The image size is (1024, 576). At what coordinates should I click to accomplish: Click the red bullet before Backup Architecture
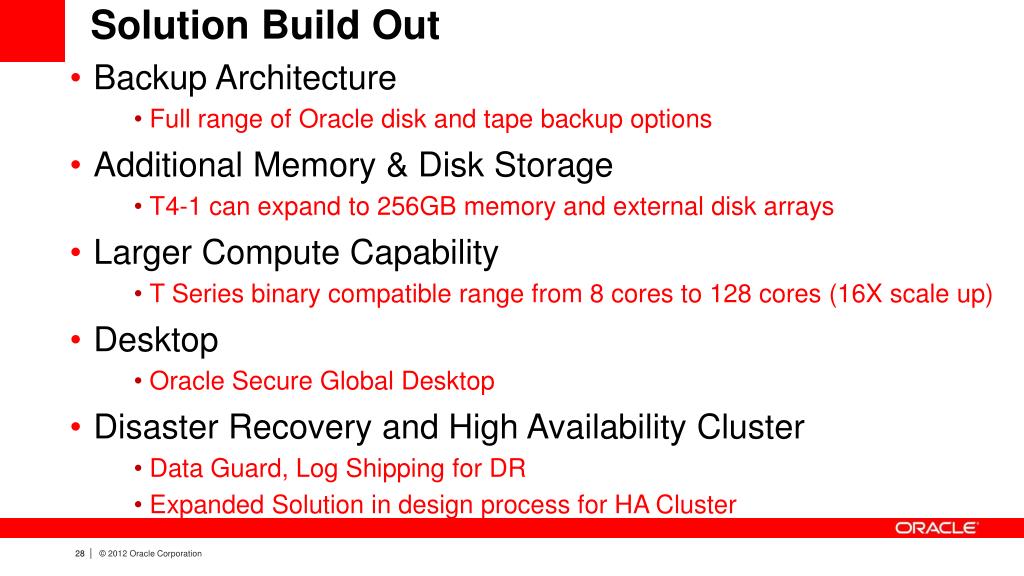76,78
